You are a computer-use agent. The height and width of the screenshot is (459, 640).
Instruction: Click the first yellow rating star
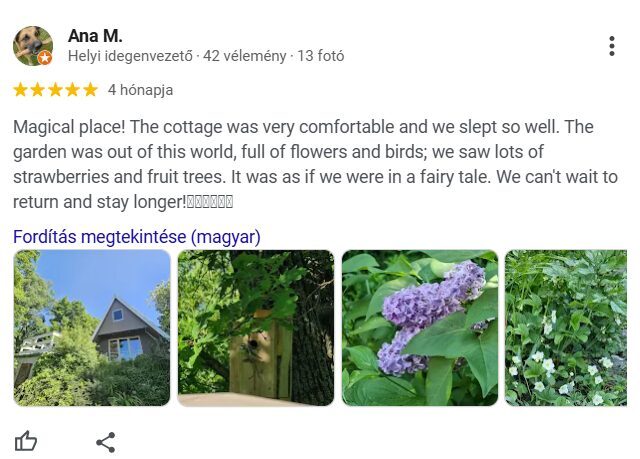(x=21, y=90)
